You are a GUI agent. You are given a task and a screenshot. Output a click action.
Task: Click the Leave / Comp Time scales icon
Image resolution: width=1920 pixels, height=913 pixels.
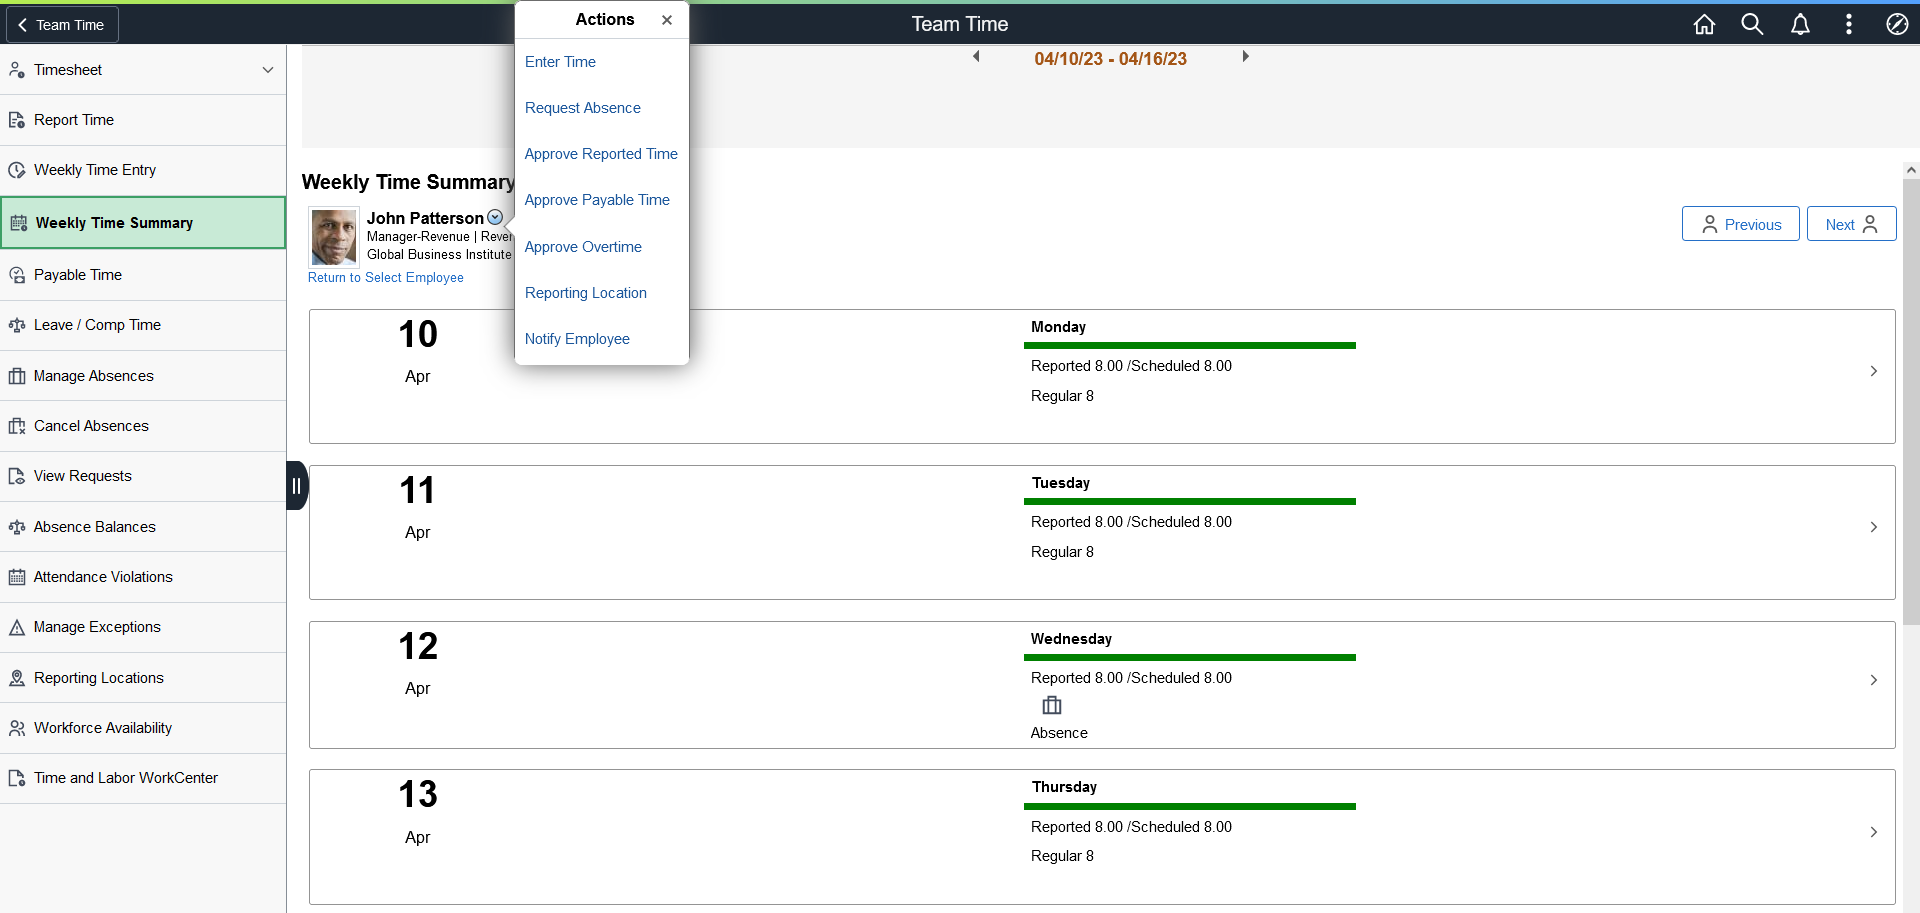pos(17,325)
